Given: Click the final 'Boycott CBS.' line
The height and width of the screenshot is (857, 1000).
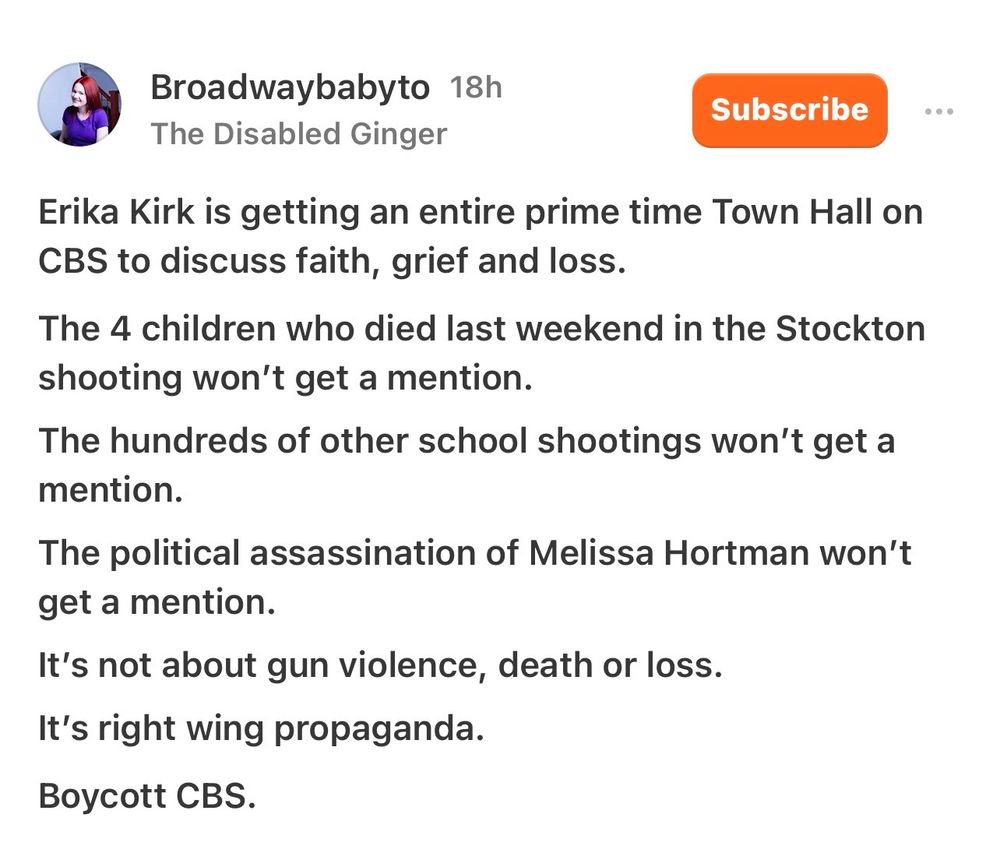Looking at the screenshot, I should [146, 797].
